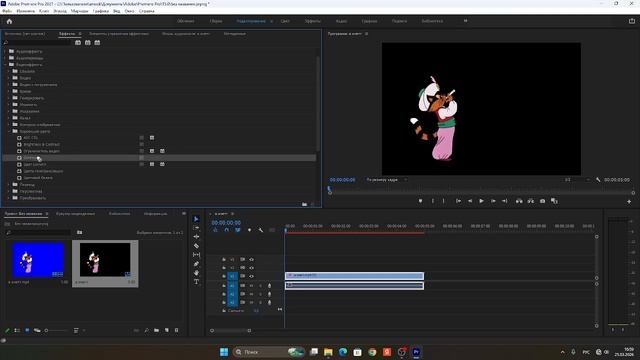Collapse the Коррекция цвета folder

click(x=9, y=131)
